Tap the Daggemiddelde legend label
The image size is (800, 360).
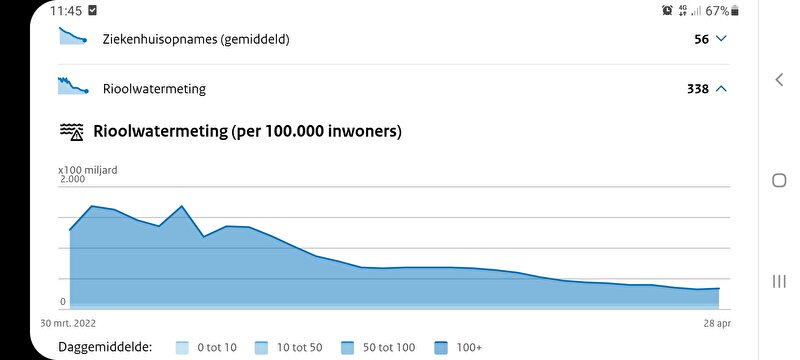[106, 348]
